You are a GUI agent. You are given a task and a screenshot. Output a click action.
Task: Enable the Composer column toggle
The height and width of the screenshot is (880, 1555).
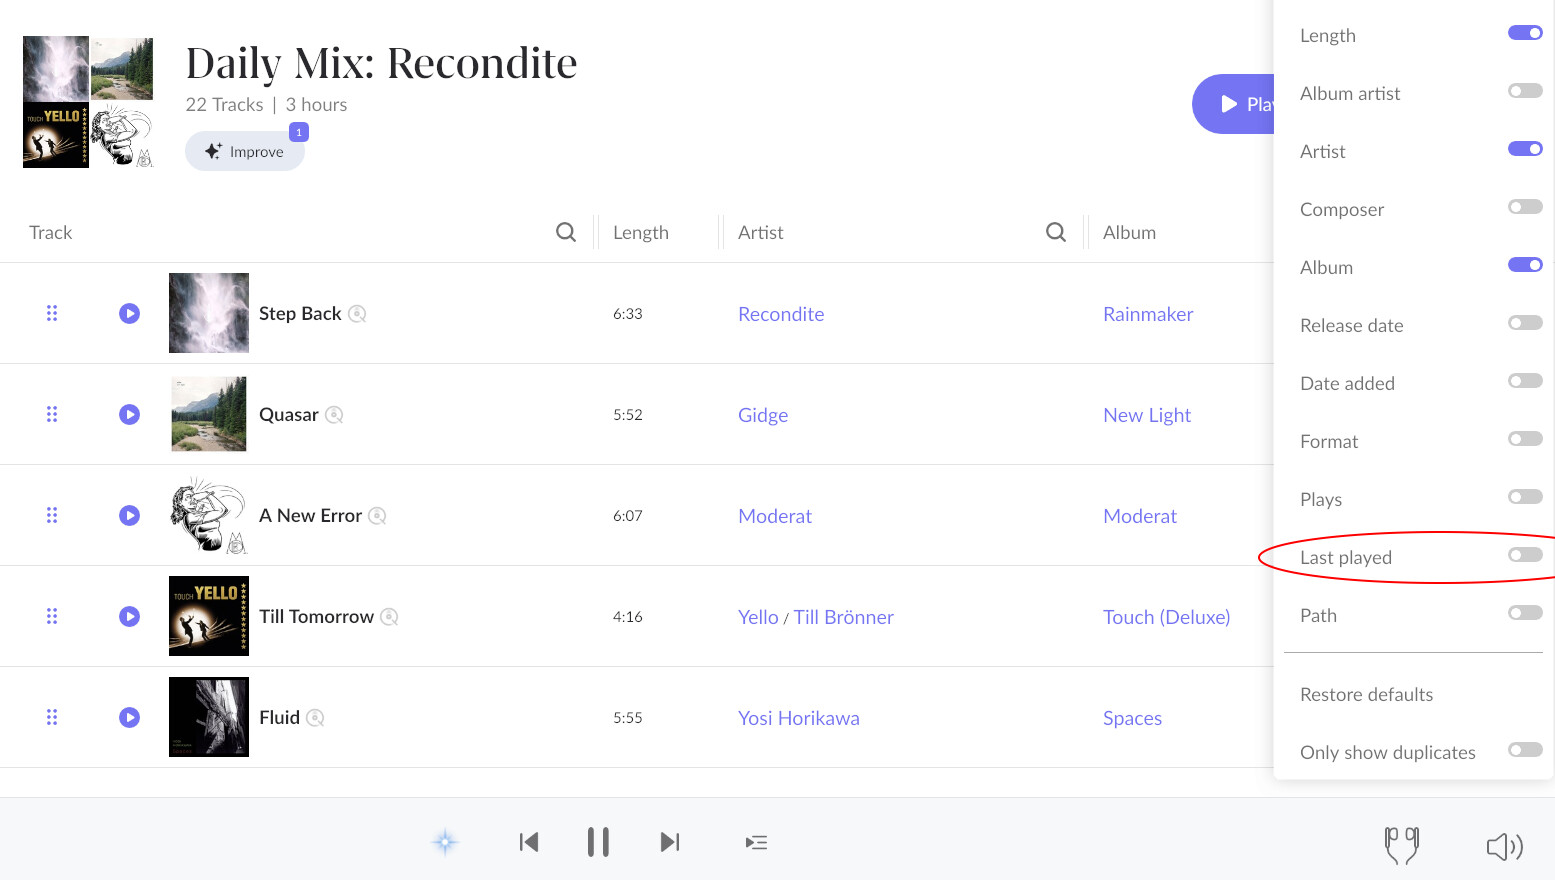tap(1525, 207)
